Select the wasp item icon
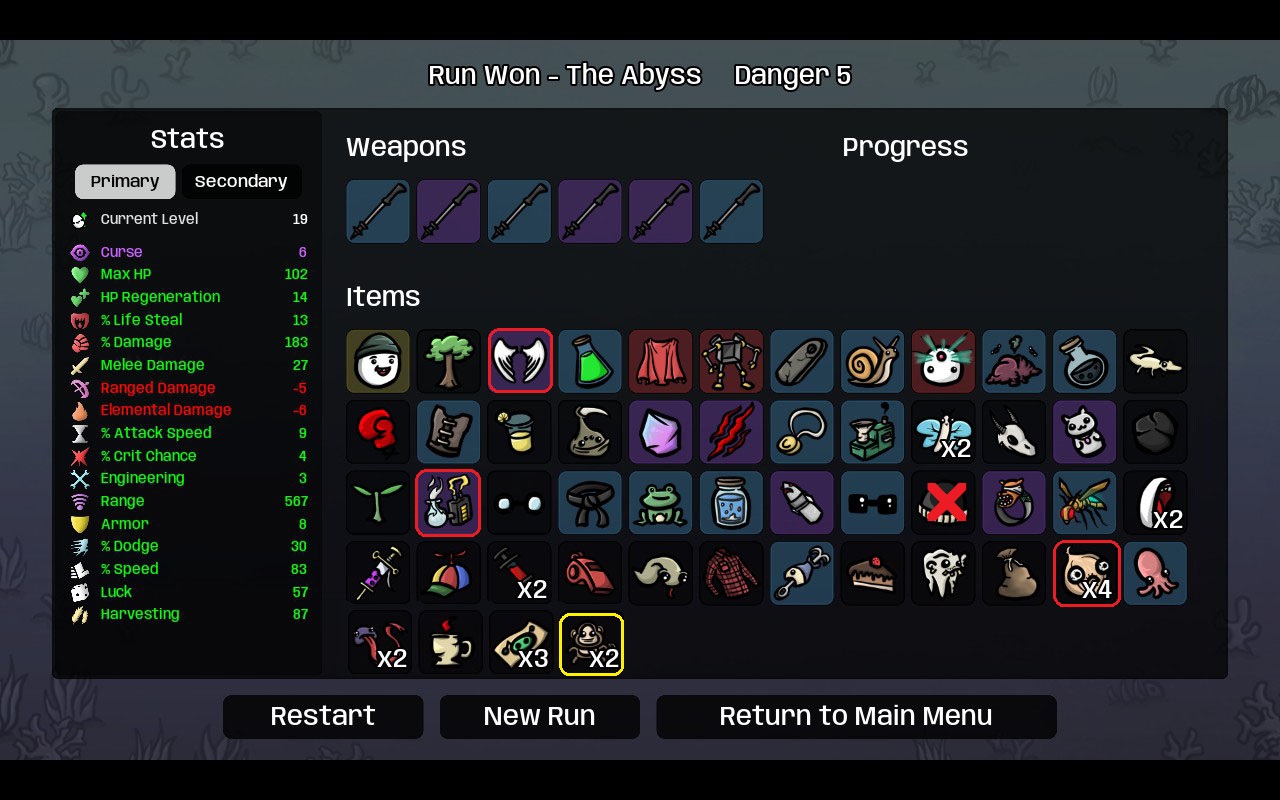 pyautogui.click(x=1085, y=503)
